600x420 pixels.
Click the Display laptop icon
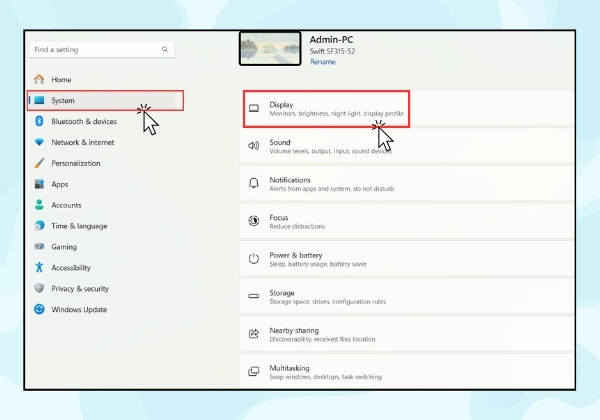pyautogui.click(x=254, y=108)
